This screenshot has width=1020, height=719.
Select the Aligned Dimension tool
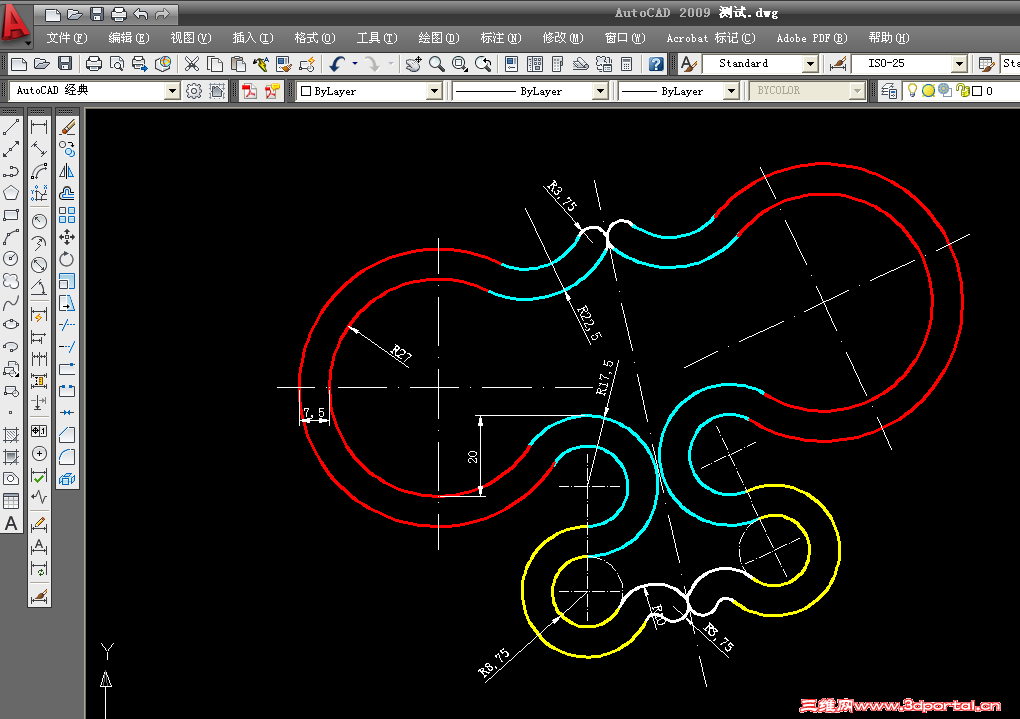(39, 149)
